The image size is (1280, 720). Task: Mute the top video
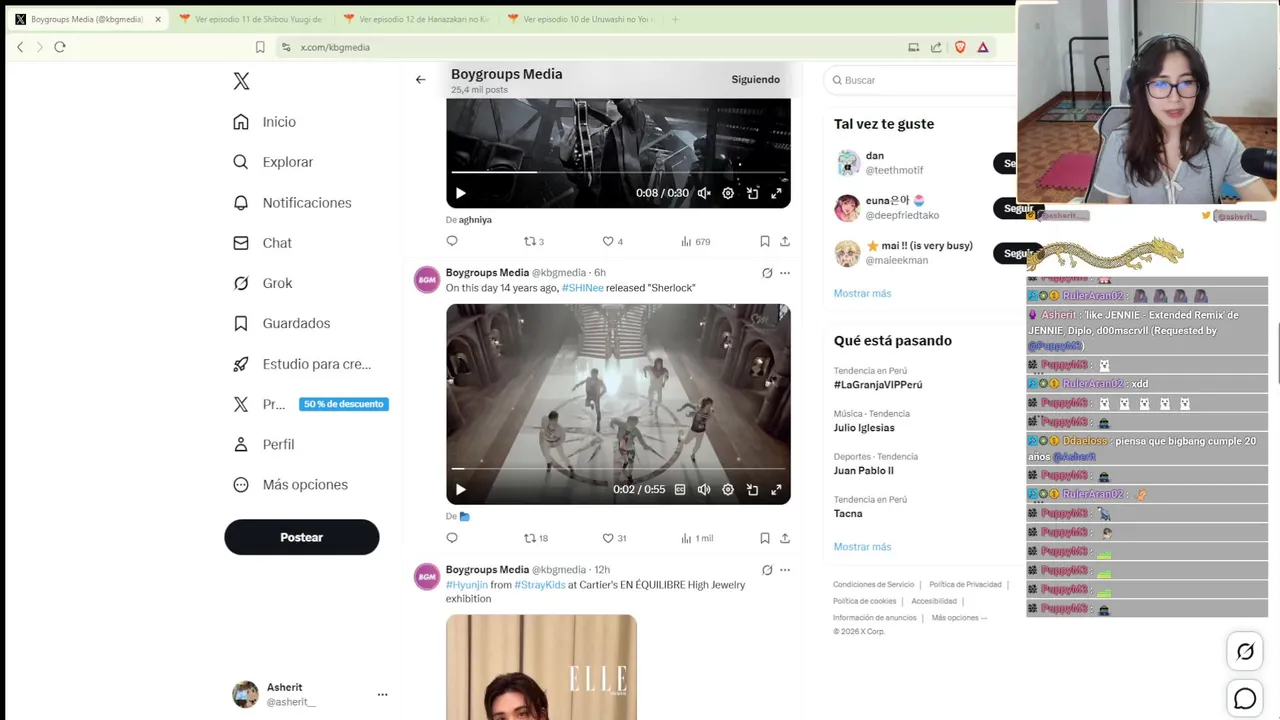coord(704,193)
